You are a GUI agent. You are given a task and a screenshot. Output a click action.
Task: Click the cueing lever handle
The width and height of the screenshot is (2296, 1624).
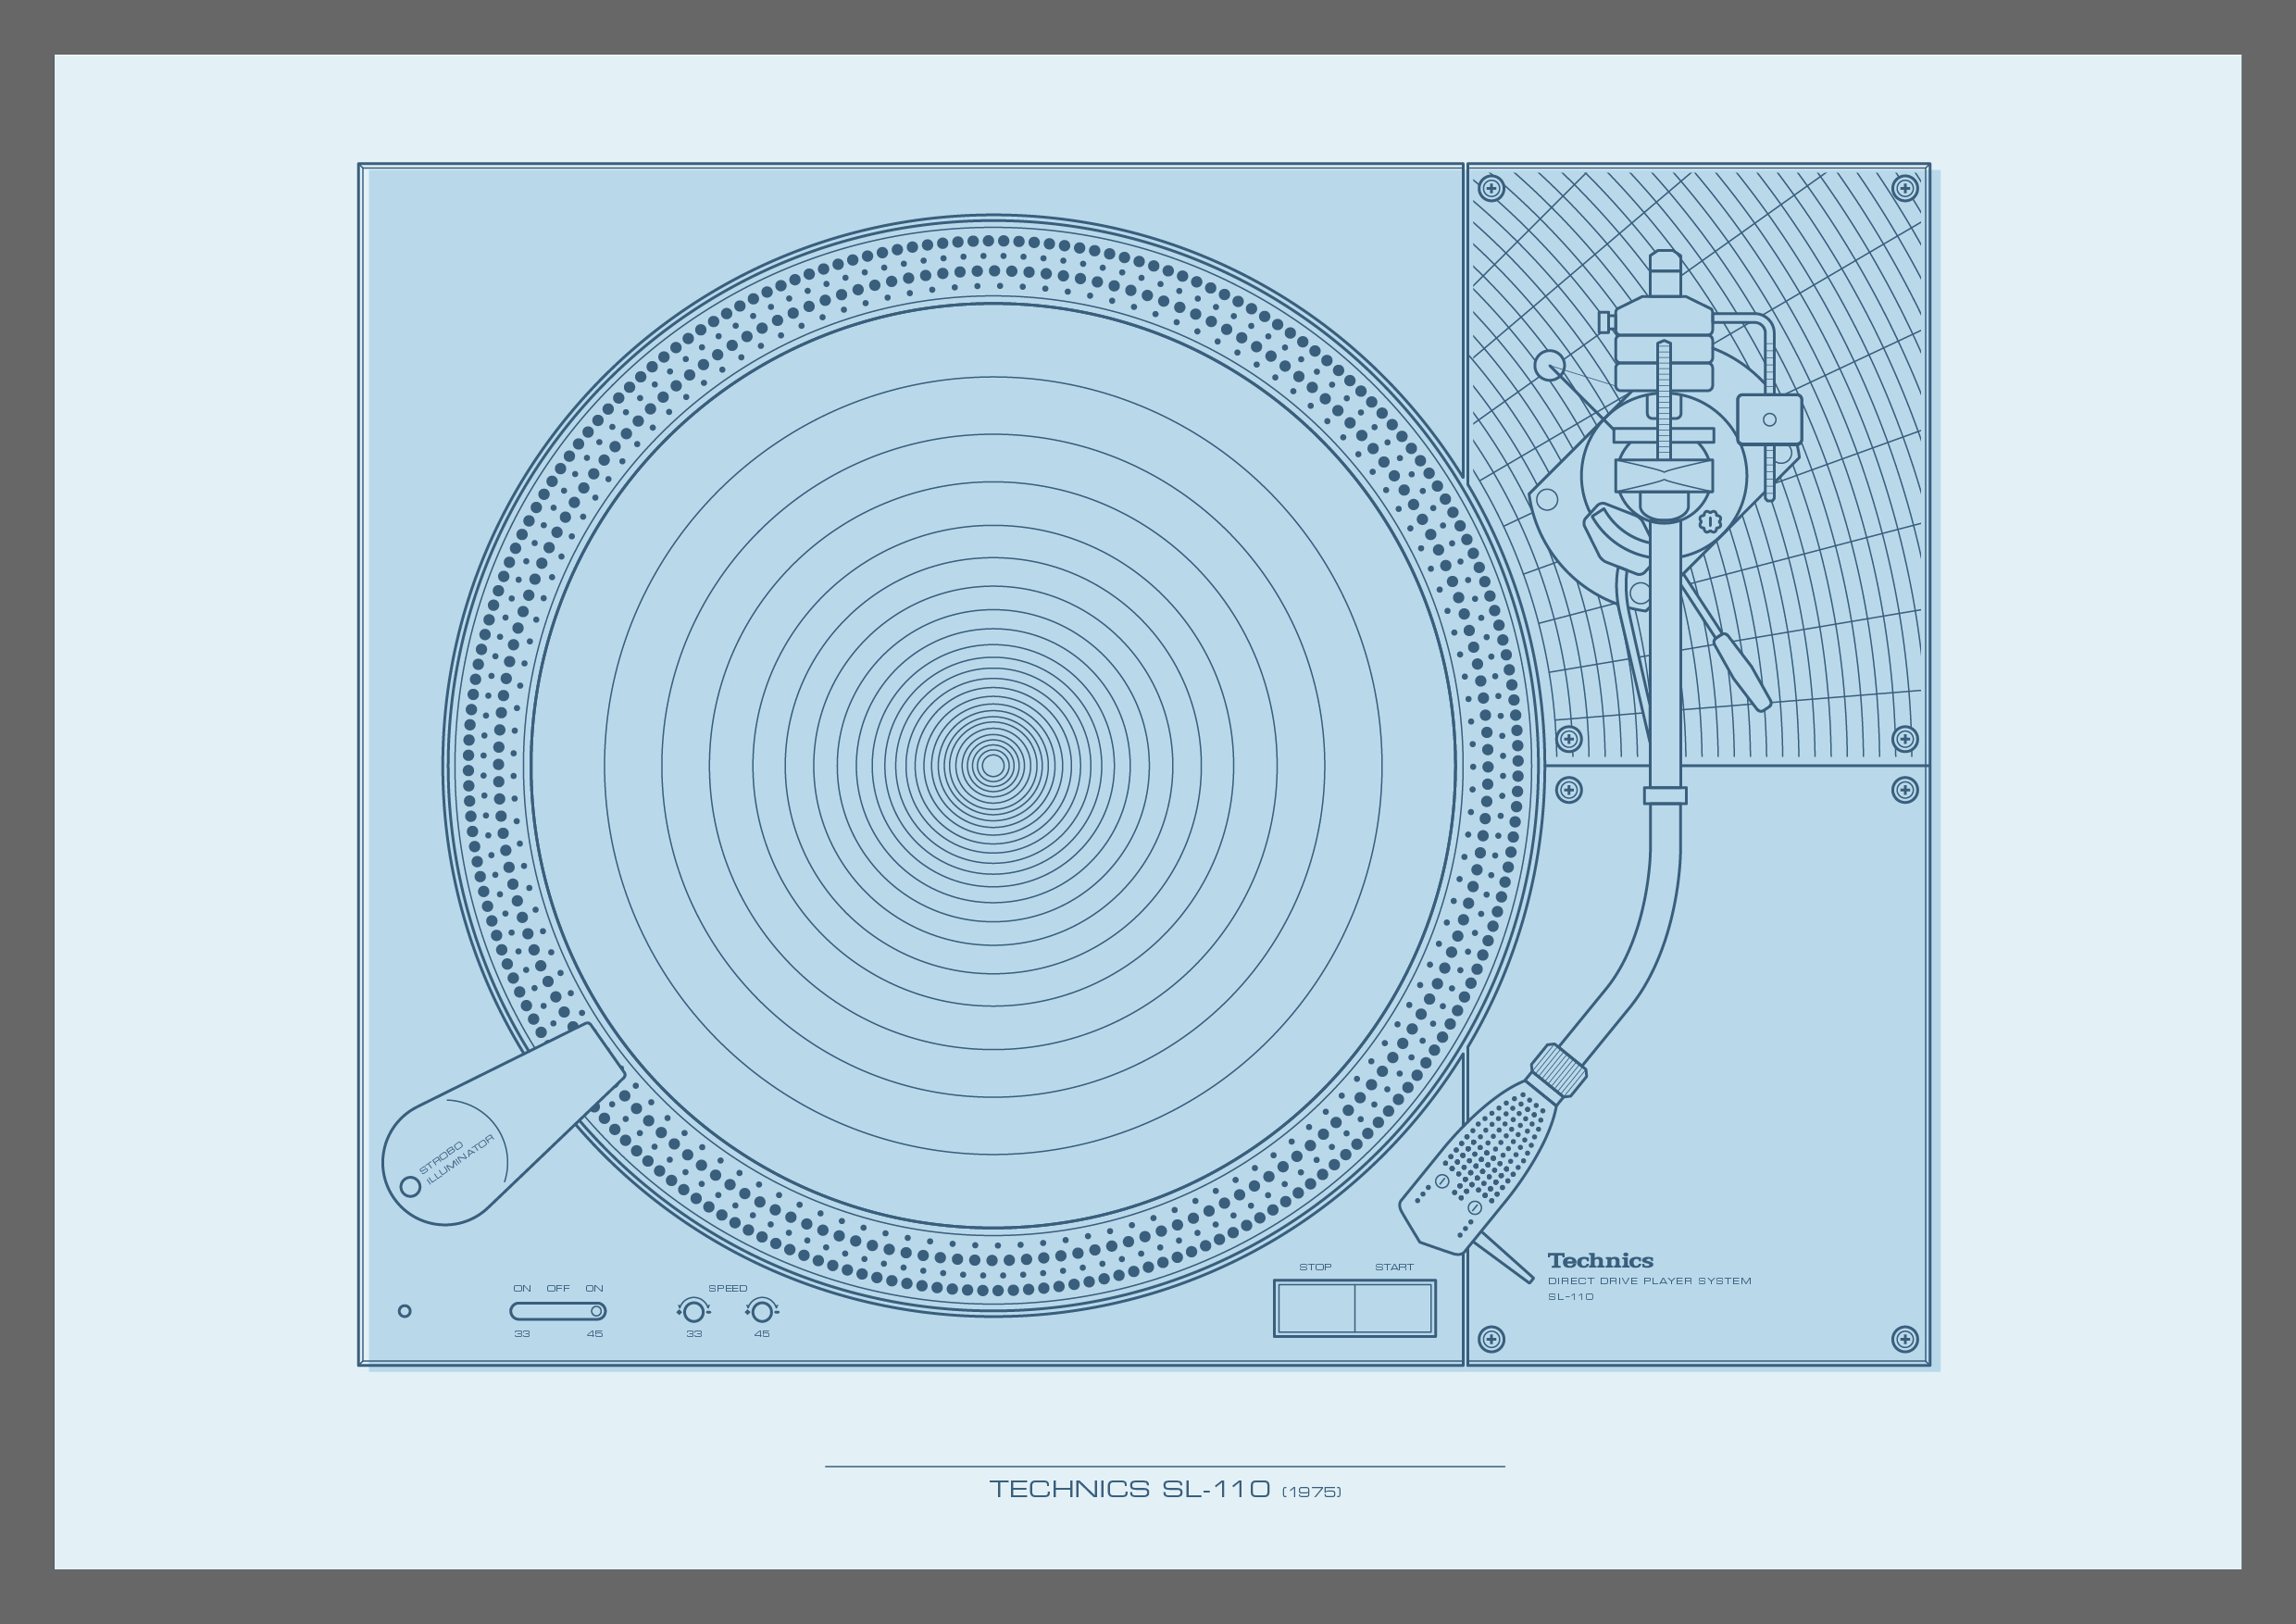1743,673
